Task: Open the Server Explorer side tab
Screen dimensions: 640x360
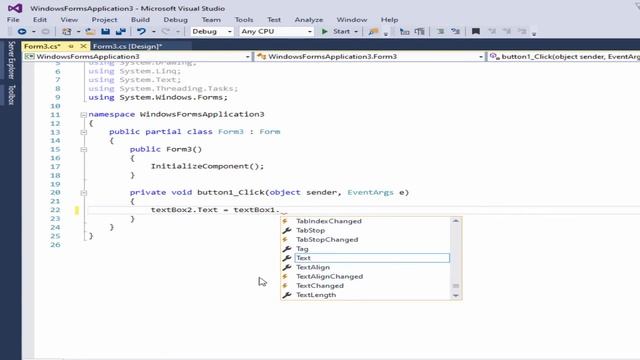Action: (11, 60)
